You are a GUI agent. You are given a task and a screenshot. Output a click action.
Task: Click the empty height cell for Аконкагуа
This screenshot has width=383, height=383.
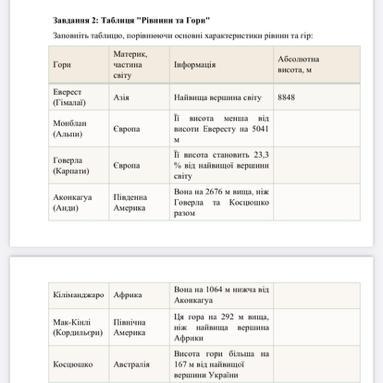(317, 202)
